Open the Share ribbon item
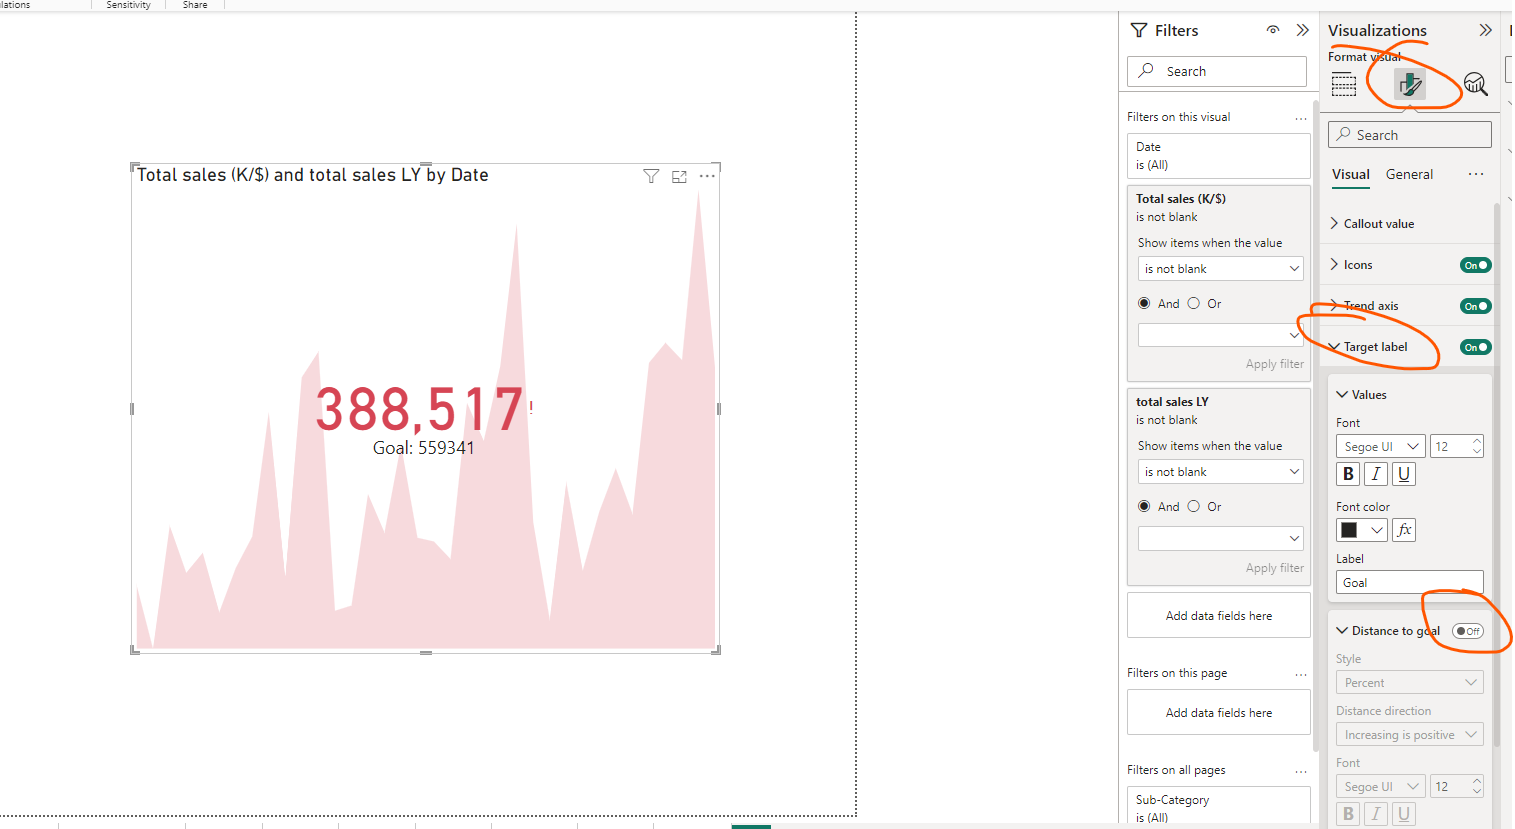Screen dimensions: 1515x829 pos(195,5)
